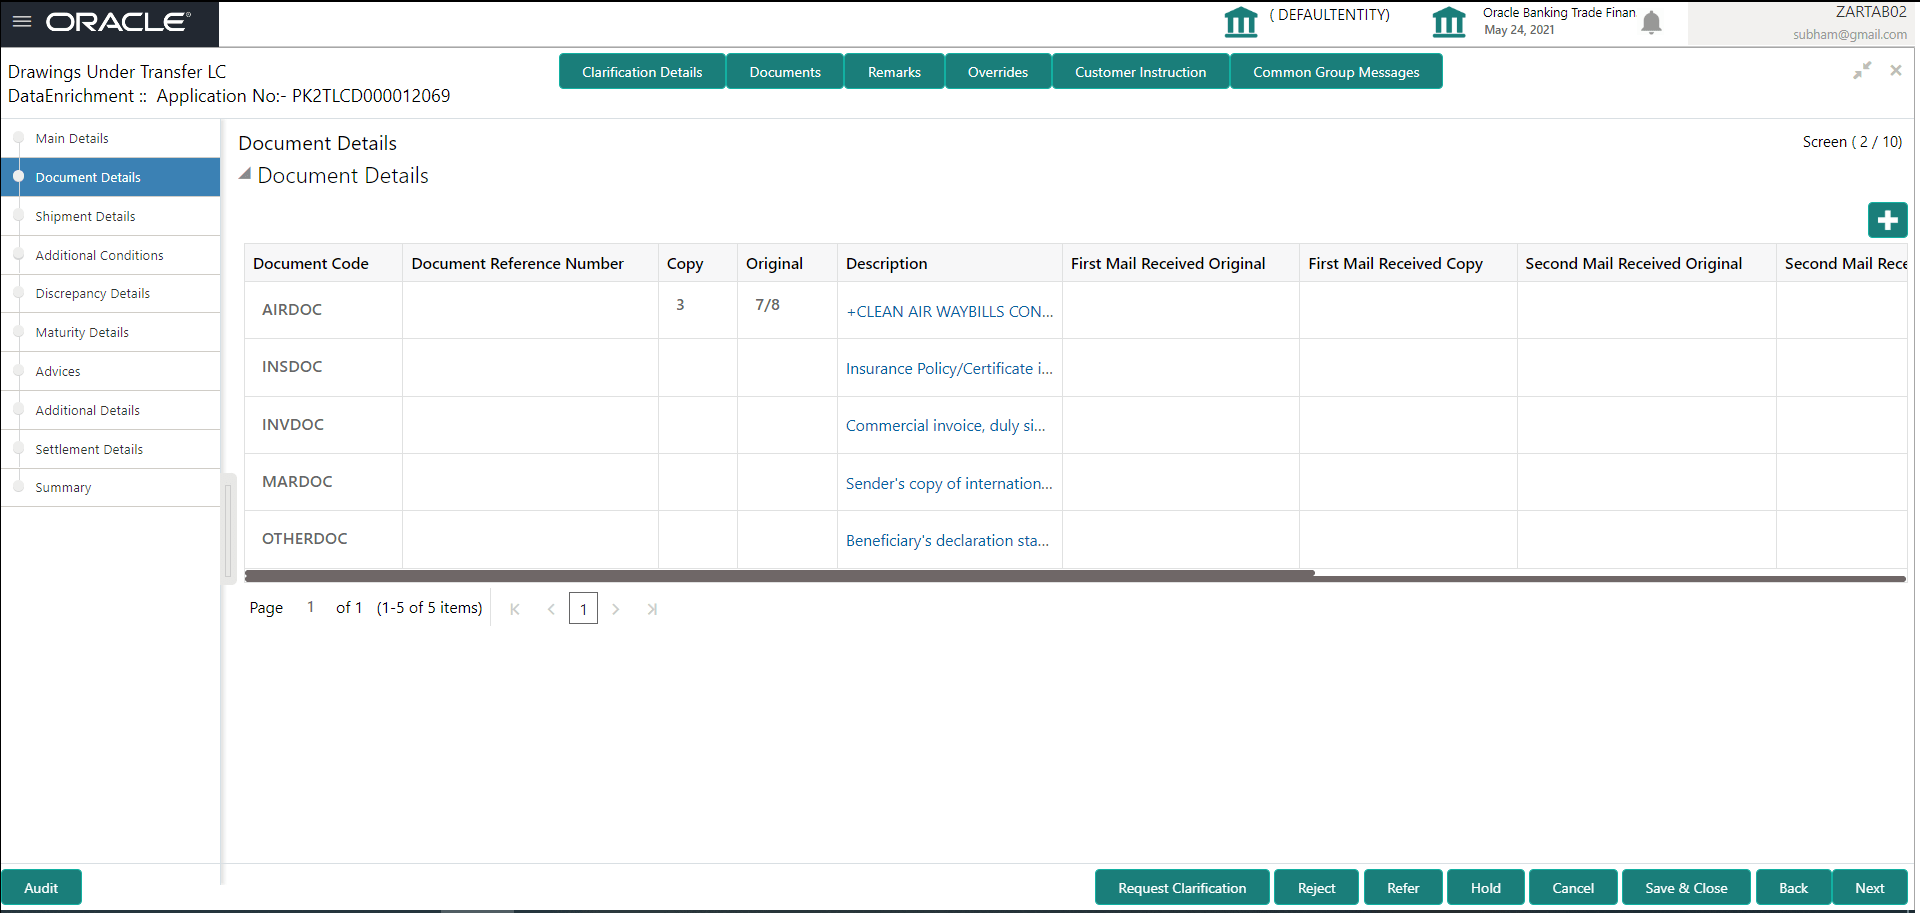
Task: Click the Oracle Banking Trade Finance branch icon
Action: [1449, 21]
